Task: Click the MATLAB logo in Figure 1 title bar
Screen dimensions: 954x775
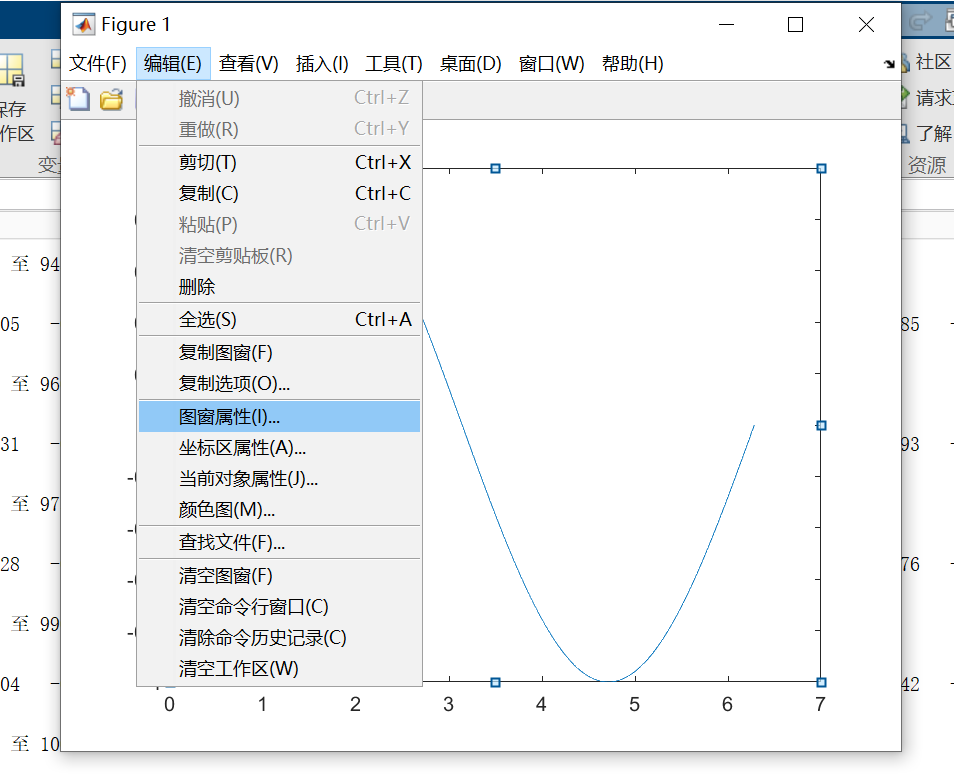Action: tap(85, 23)
